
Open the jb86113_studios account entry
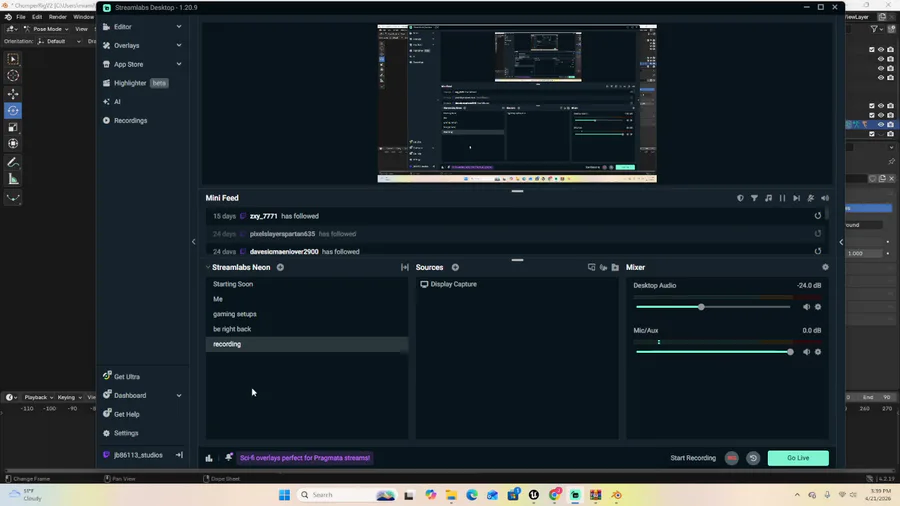(x=138, y=455)
